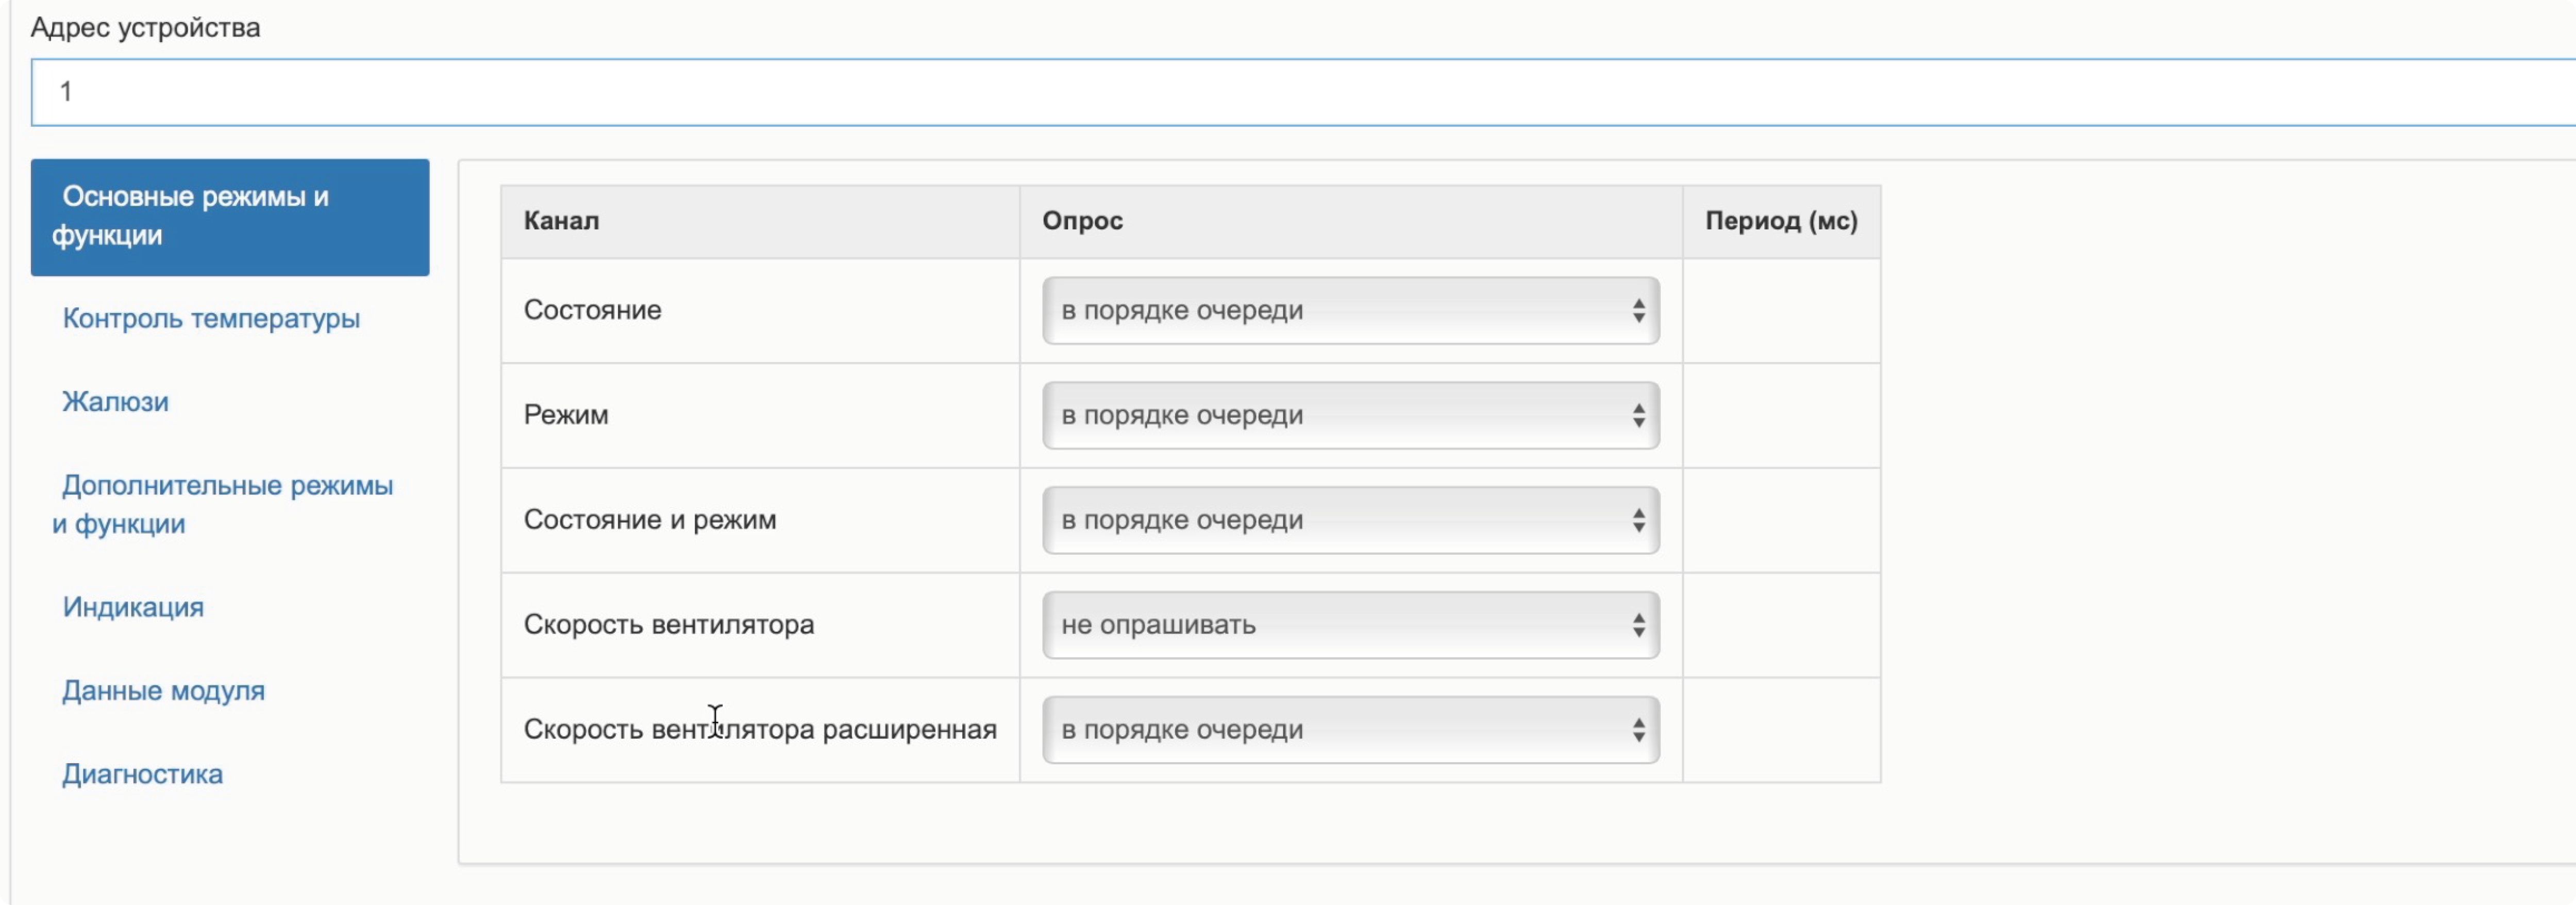Click the Опрос column header
Image resolution: width=2576 pixels, height=905 pixels.
1082,221
